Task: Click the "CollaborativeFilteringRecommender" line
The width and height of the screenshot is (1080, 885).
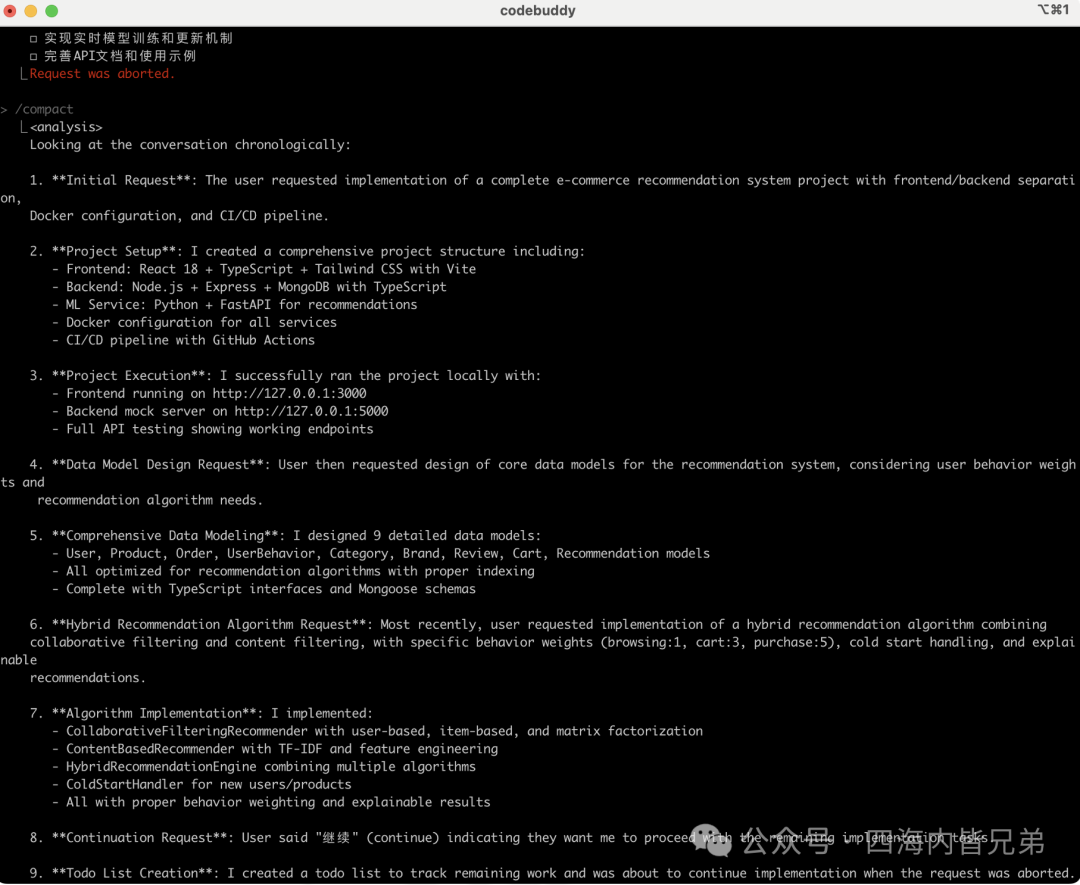Action: point(377,731)
